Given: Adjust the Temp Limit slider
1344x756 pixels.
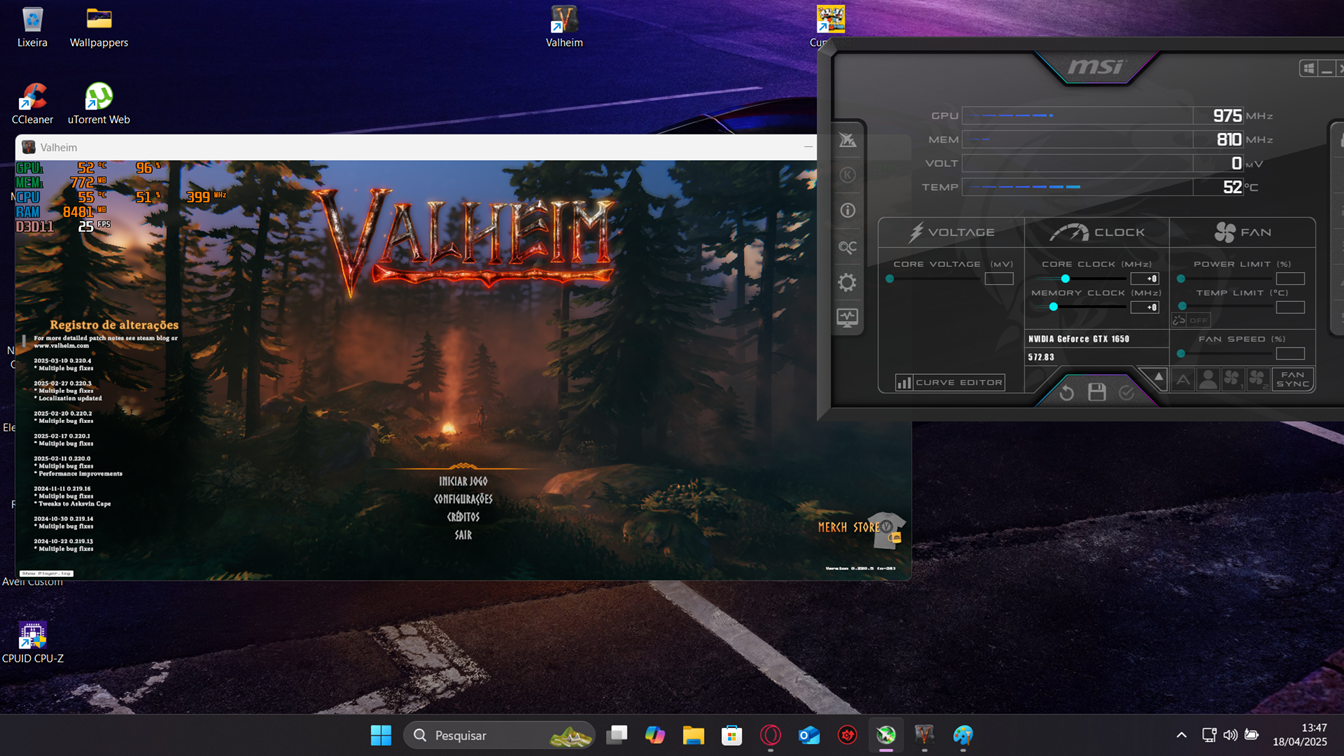Looking at the screenshot, I should click(1183, 307).
